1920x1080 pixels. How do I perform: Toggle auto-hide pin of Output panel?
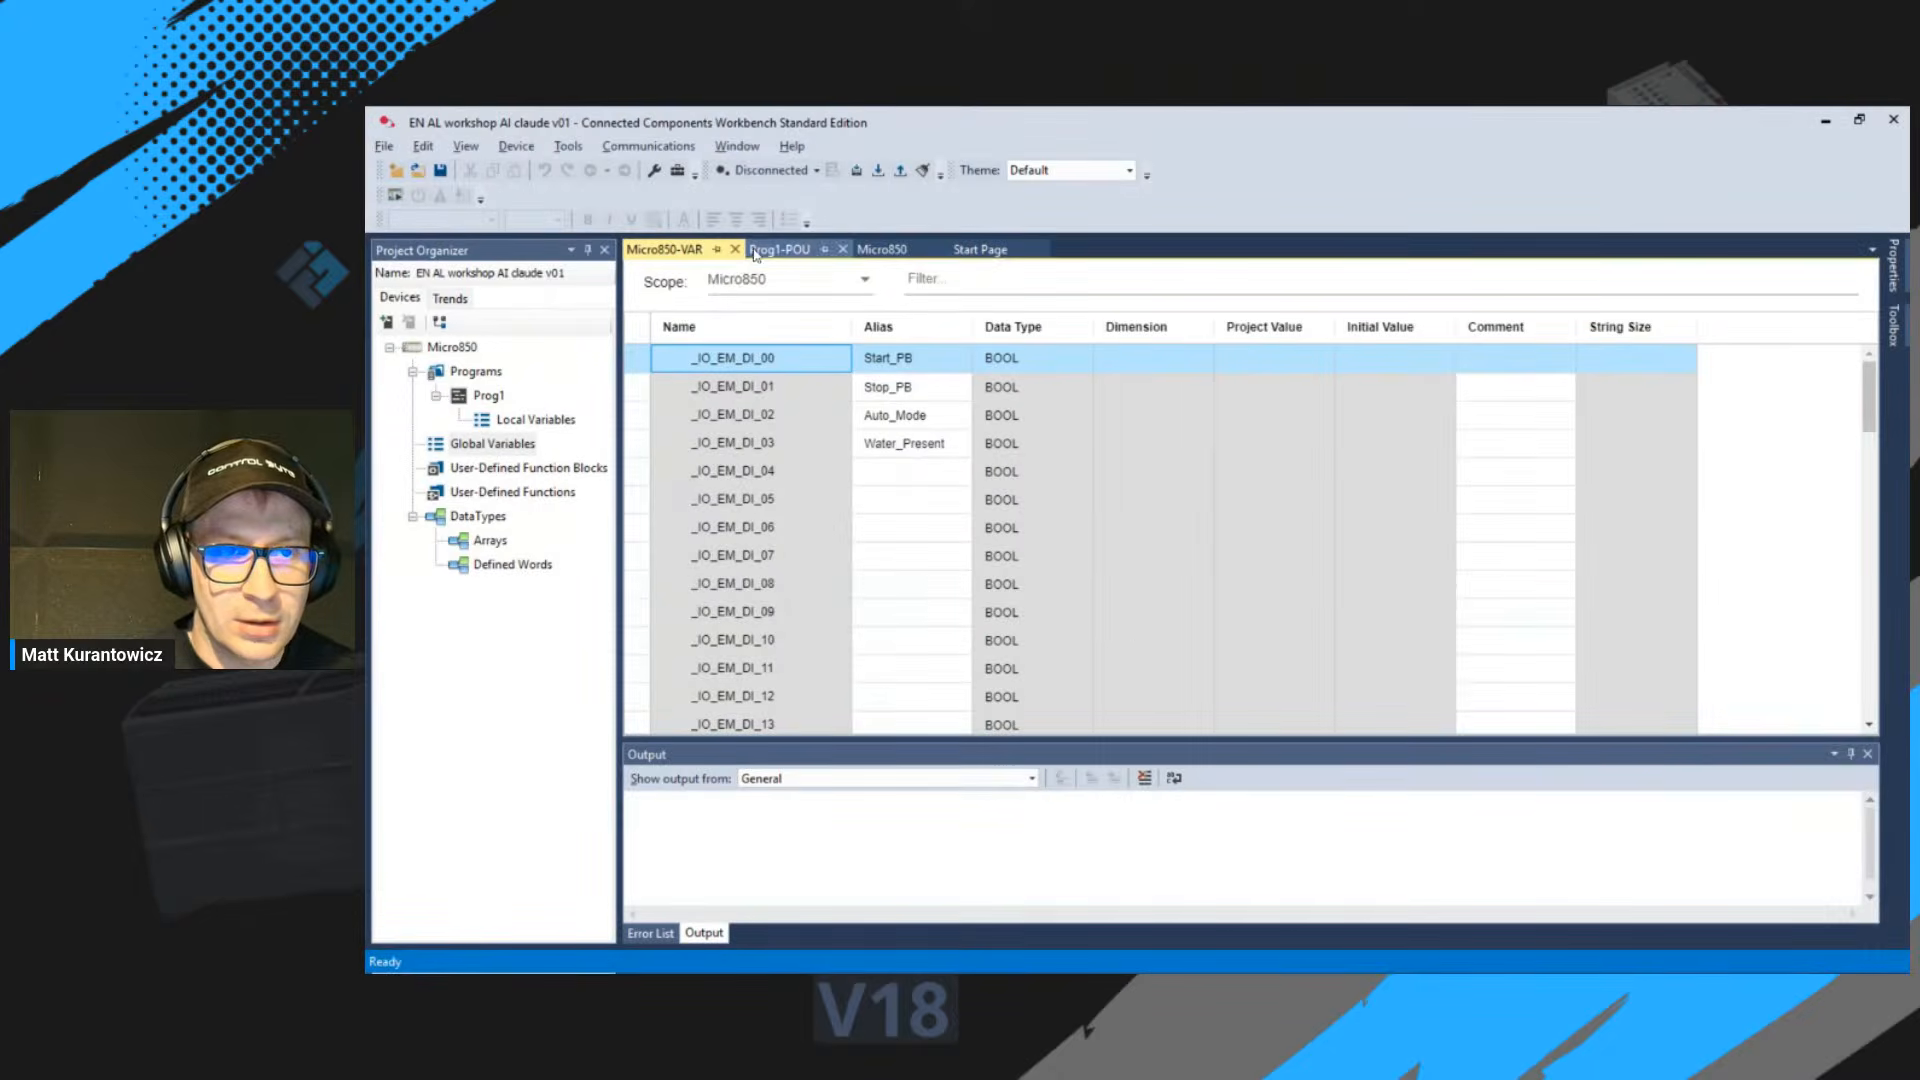(x=1851, y=754)
